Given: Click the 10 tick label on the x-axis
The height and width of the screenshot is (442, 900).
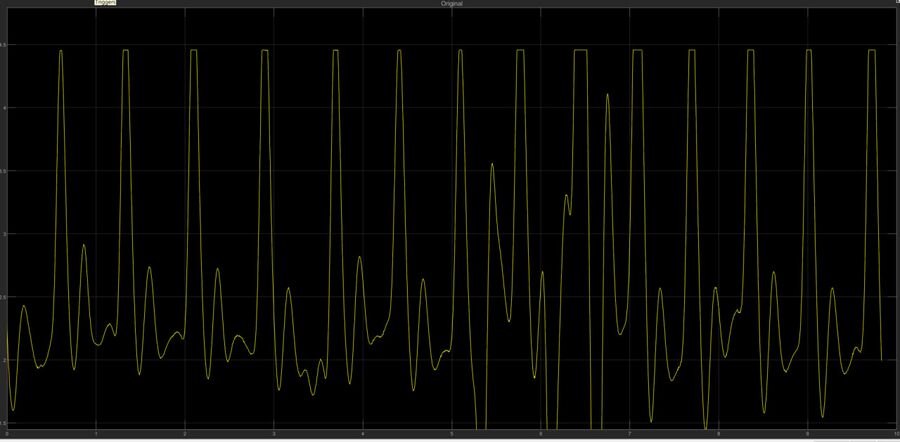Looking at the screenshot, I should [x=892, y=435].
